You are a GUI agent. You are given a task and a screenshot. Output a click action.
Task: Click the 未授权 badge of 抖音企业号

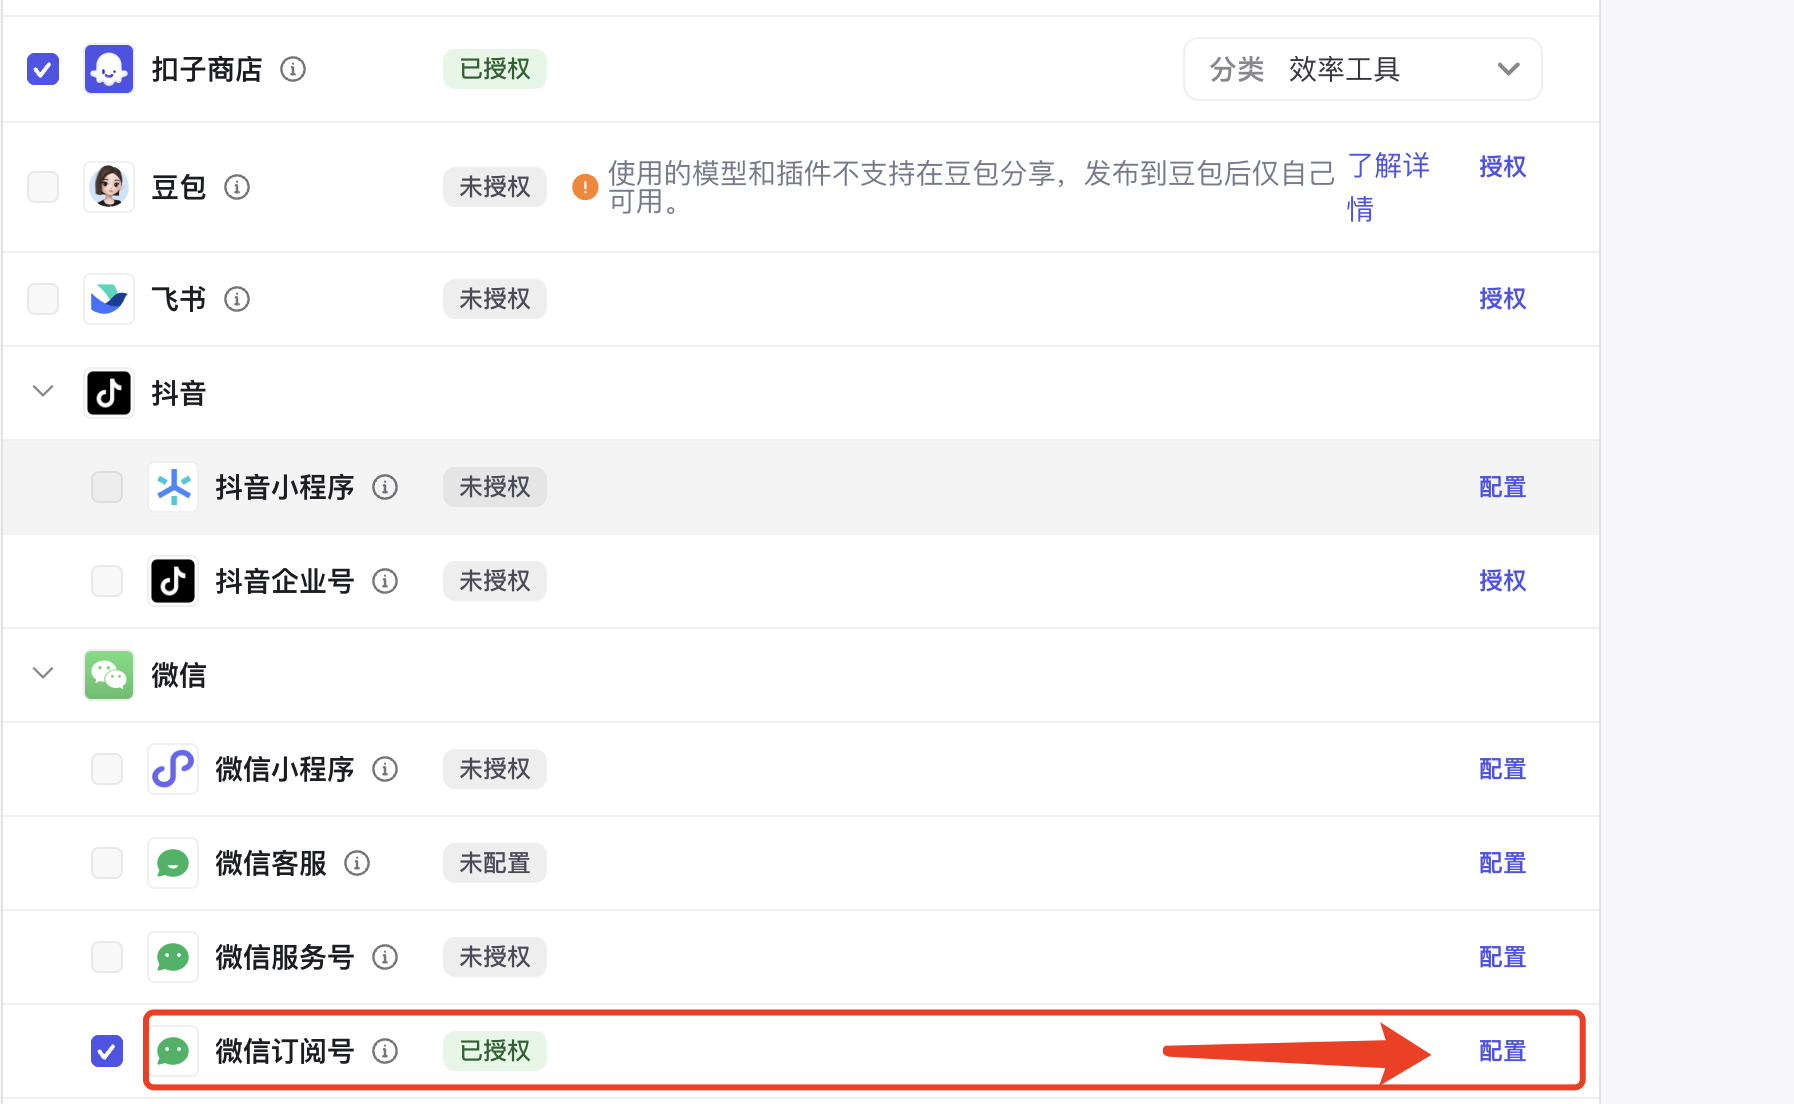click(x=495, y=581)
